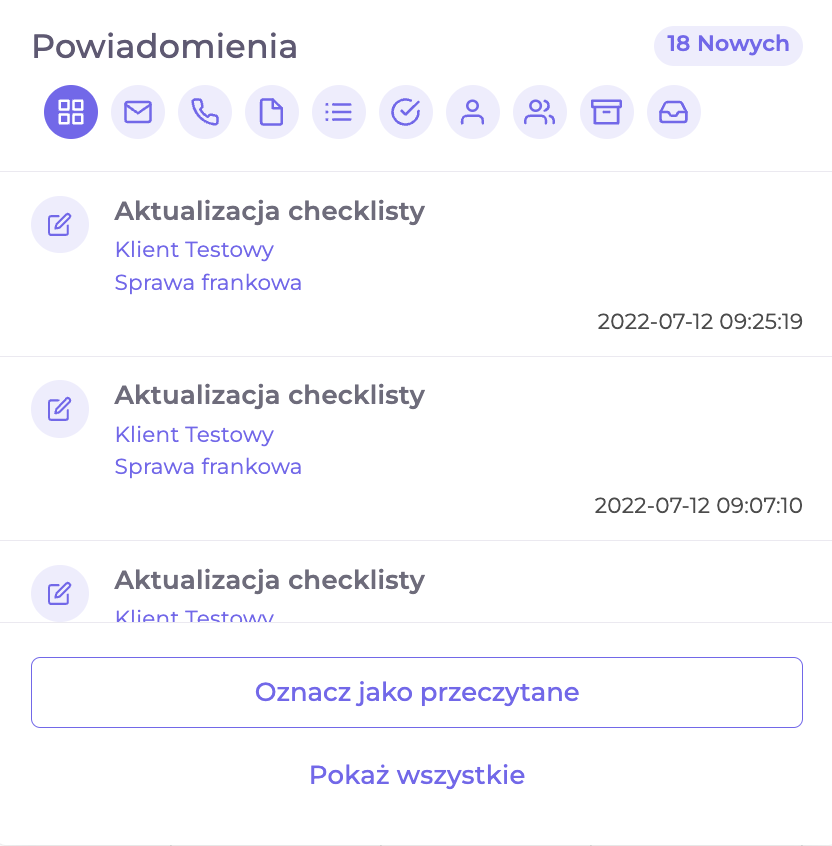Select the archive box filter icon
This screenshot has width=832, height=846.
[606, 112]
